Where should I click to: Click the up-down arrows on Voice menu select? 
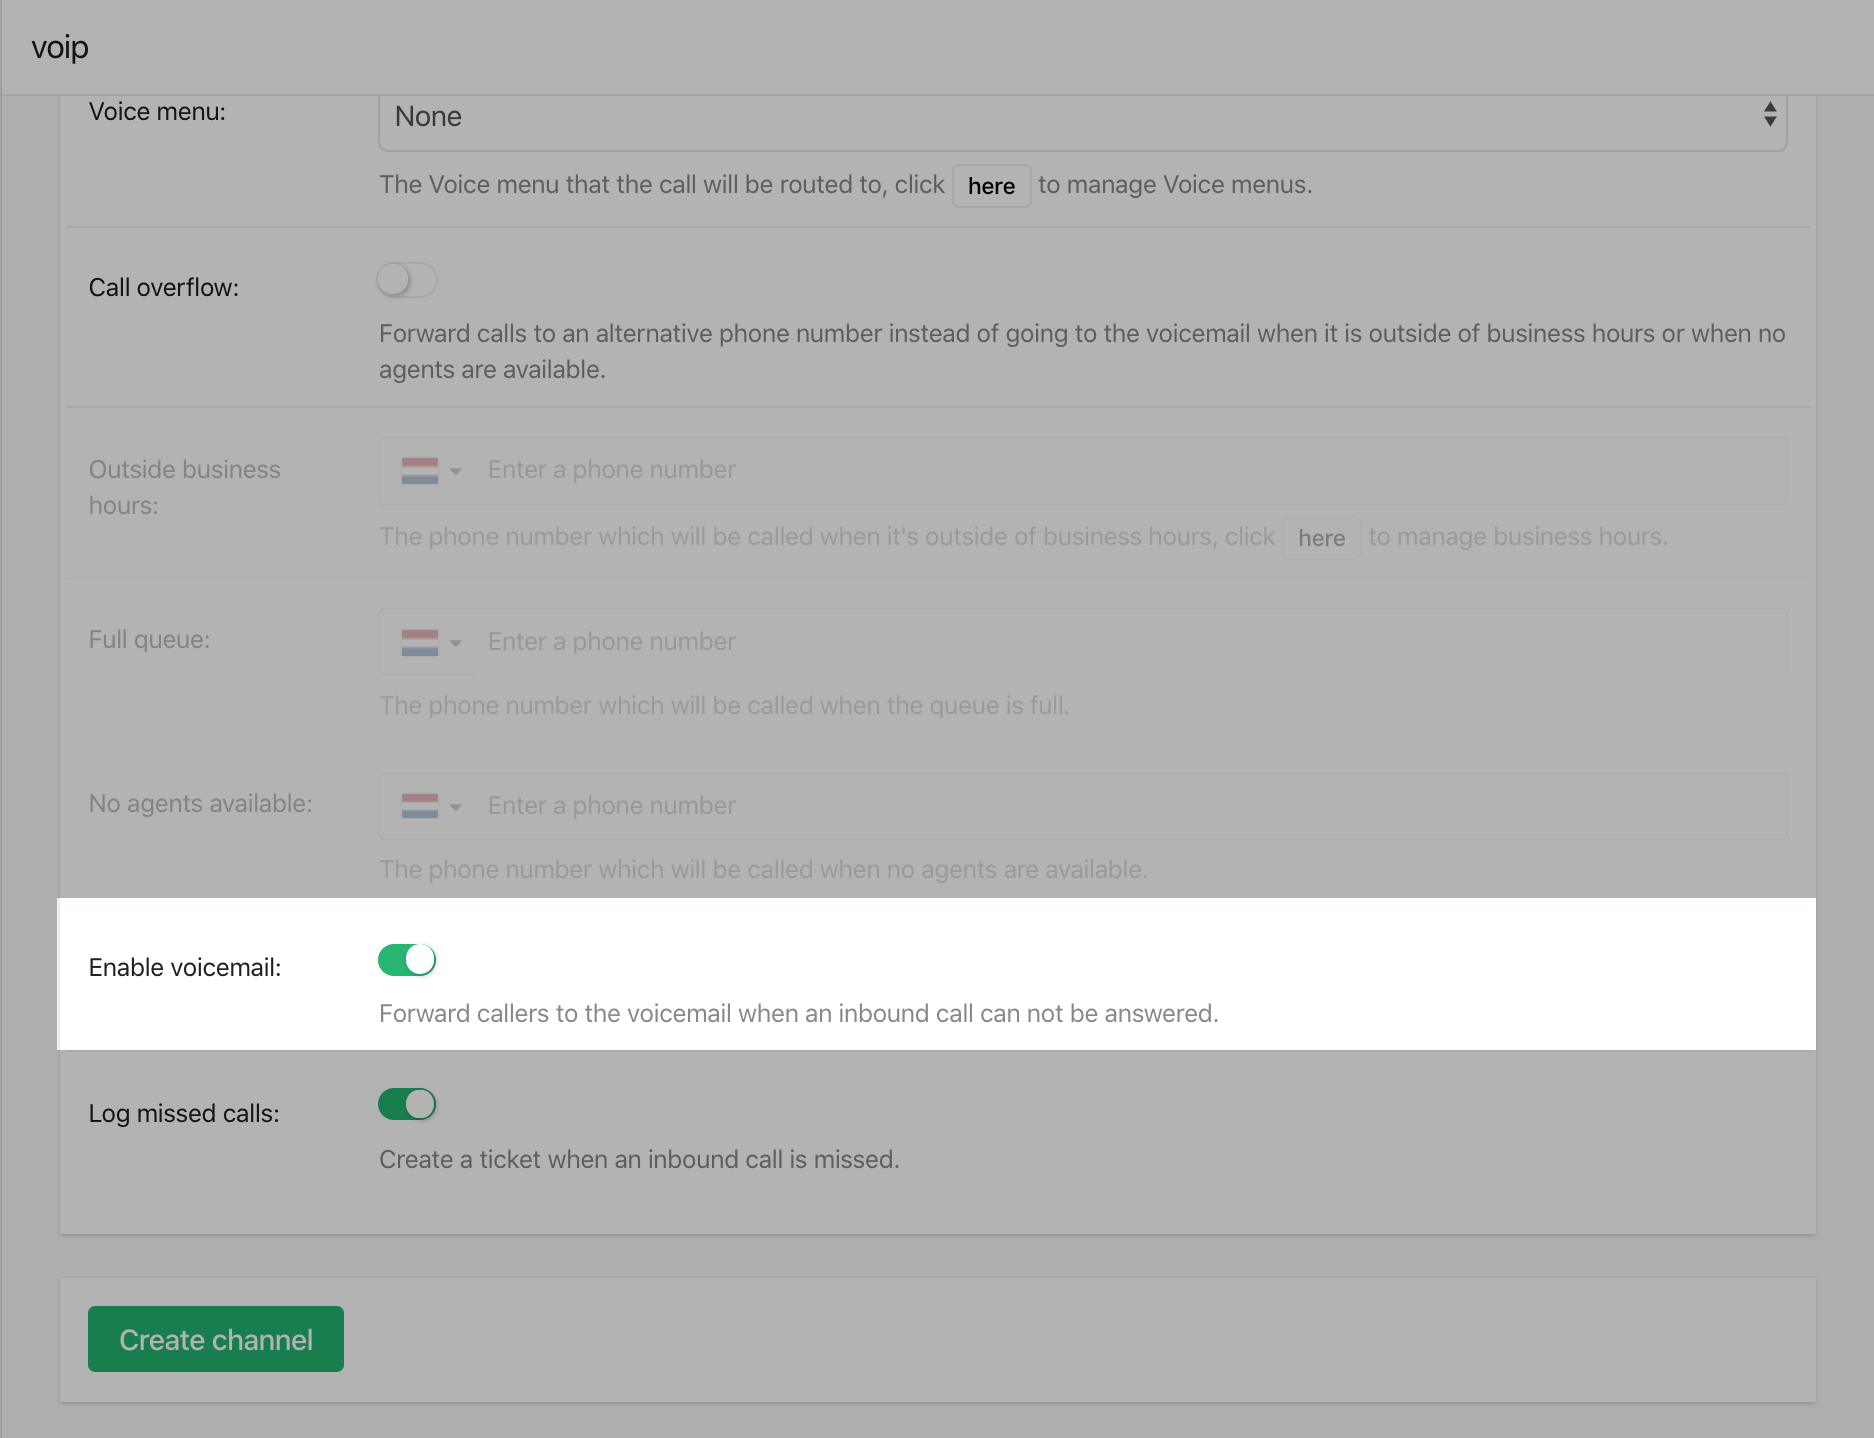[1769, 115]
